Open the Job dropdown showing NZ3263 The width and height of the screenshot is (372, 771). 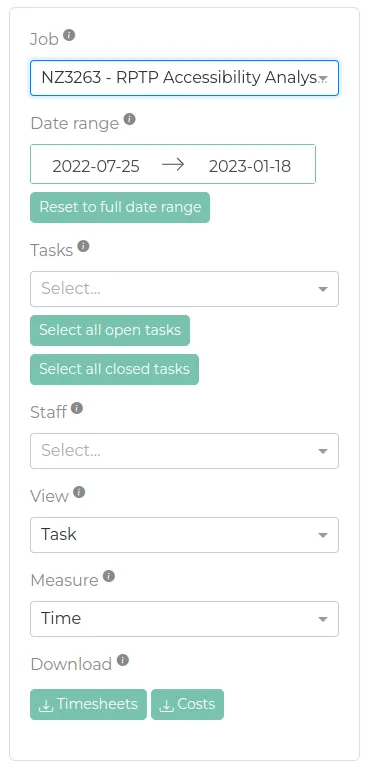click(184, 78)
